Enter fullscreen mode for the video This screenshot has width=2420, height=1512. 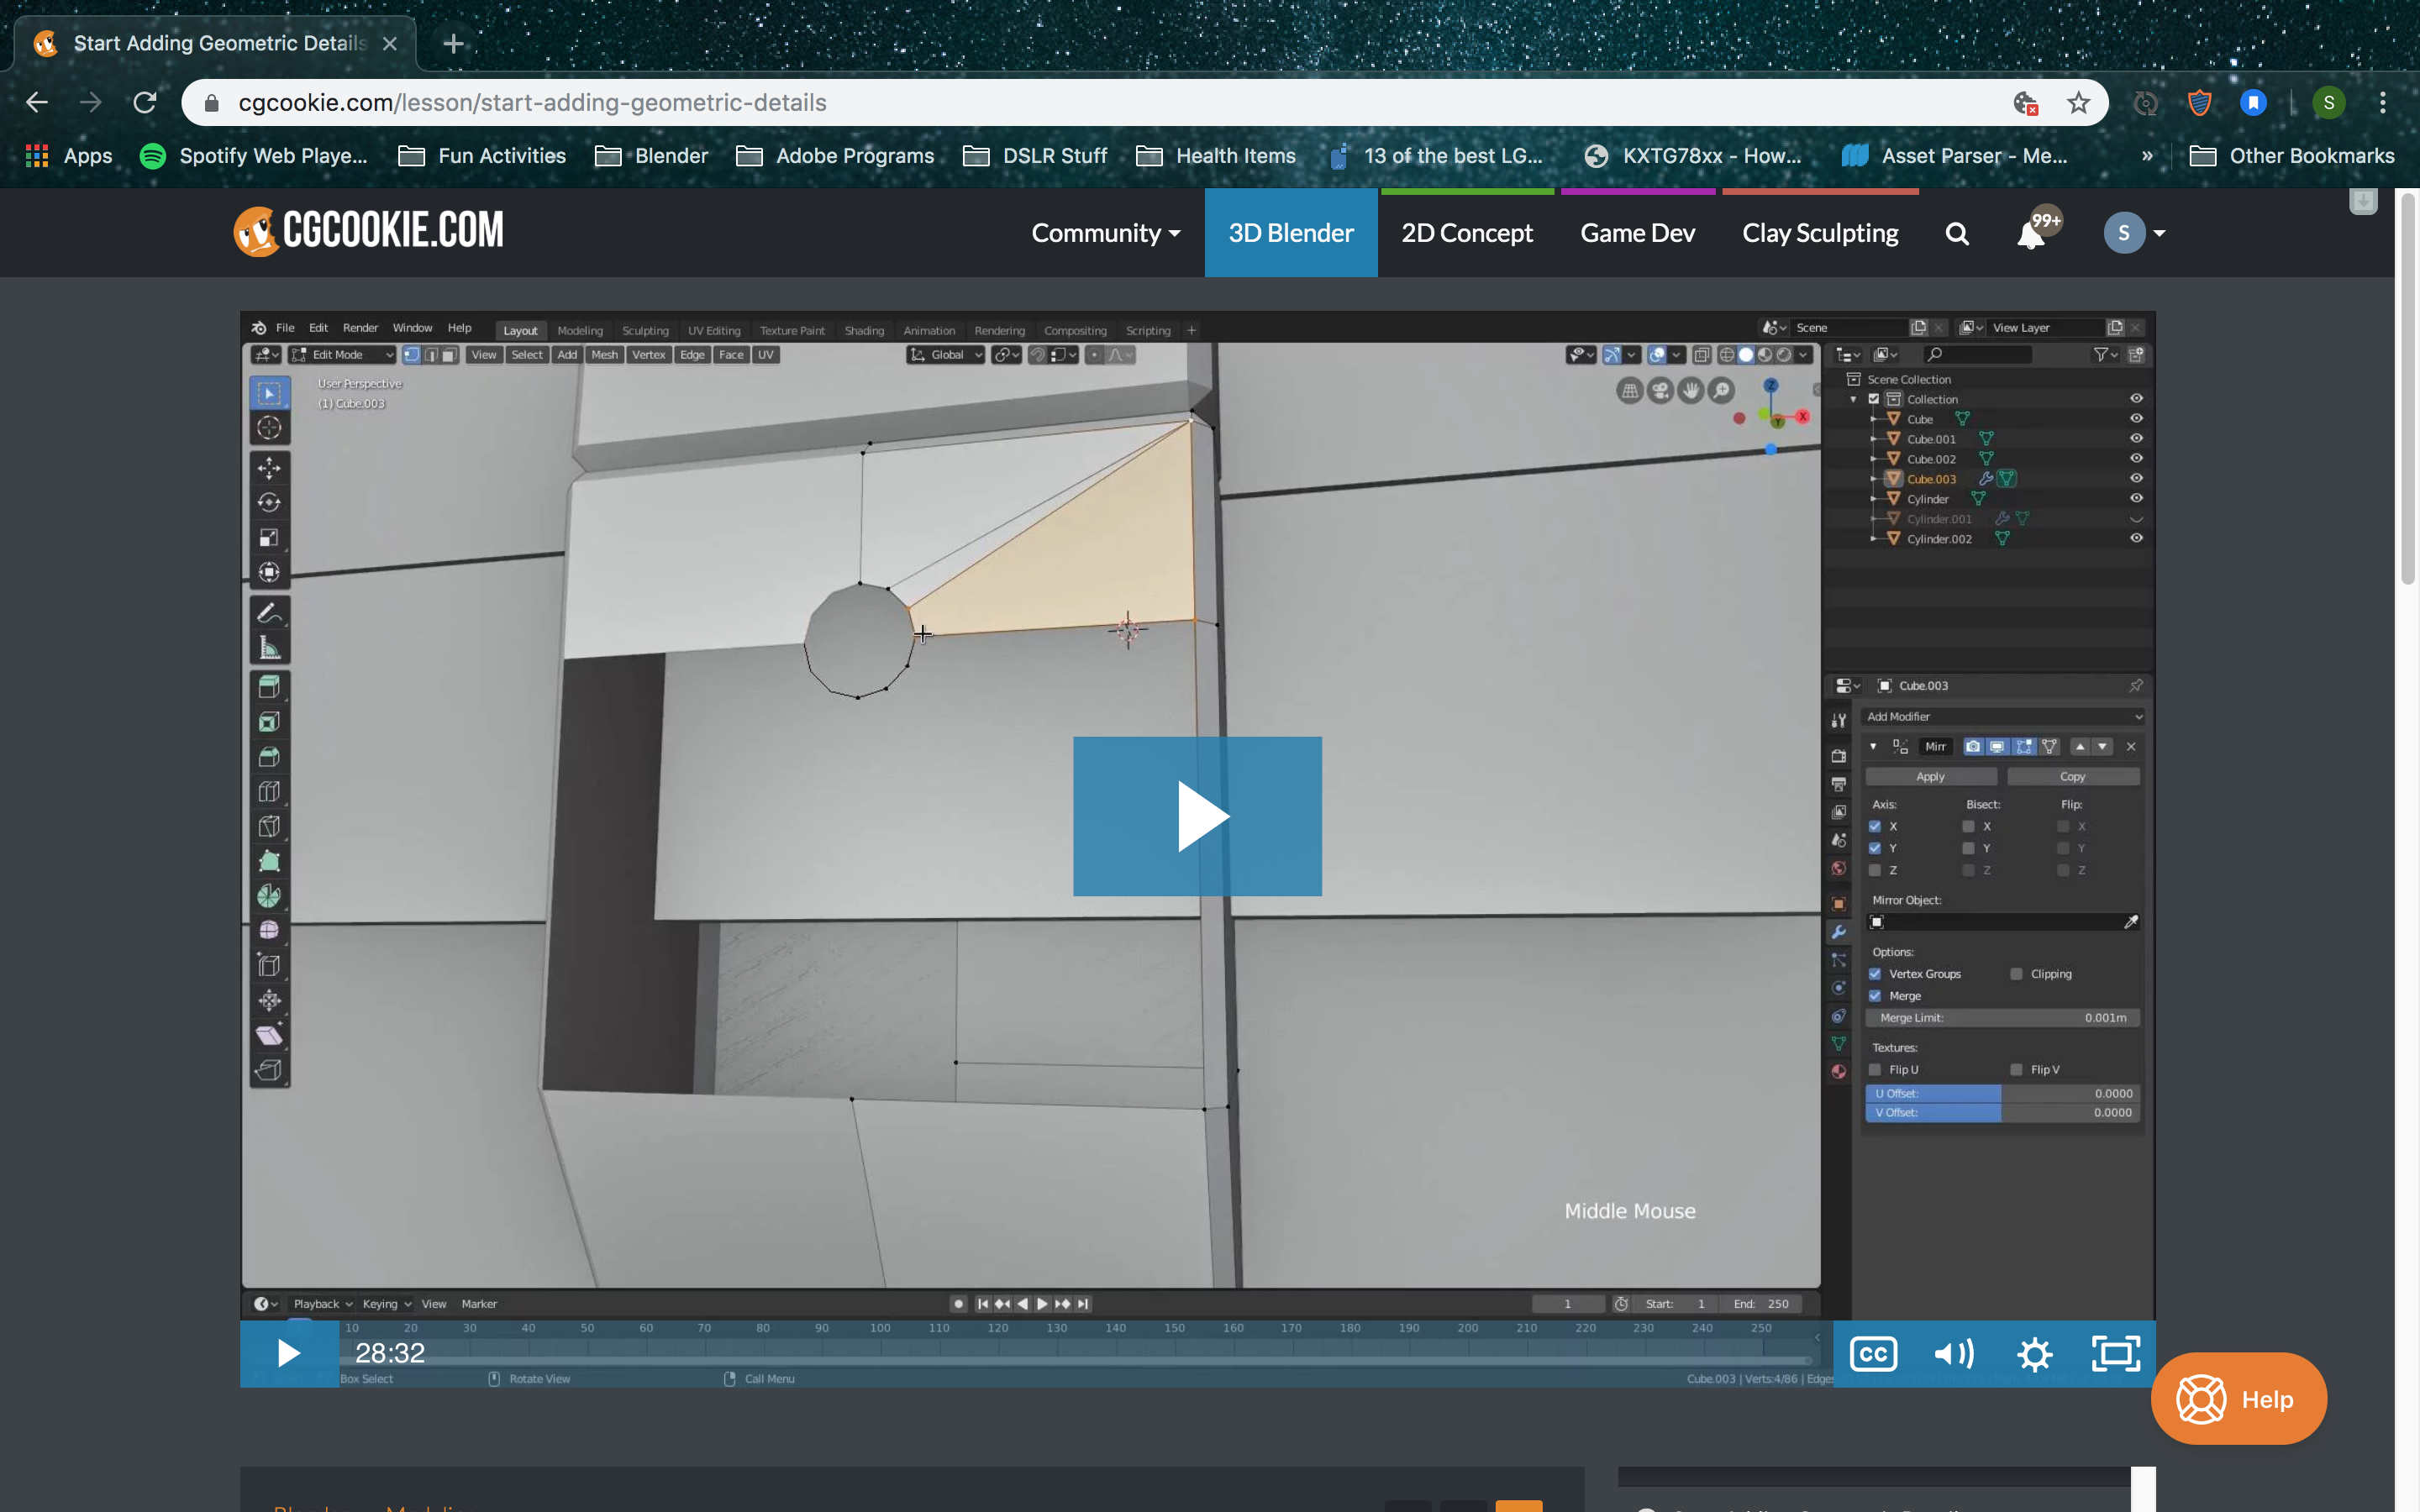tap(2115, 1353)
